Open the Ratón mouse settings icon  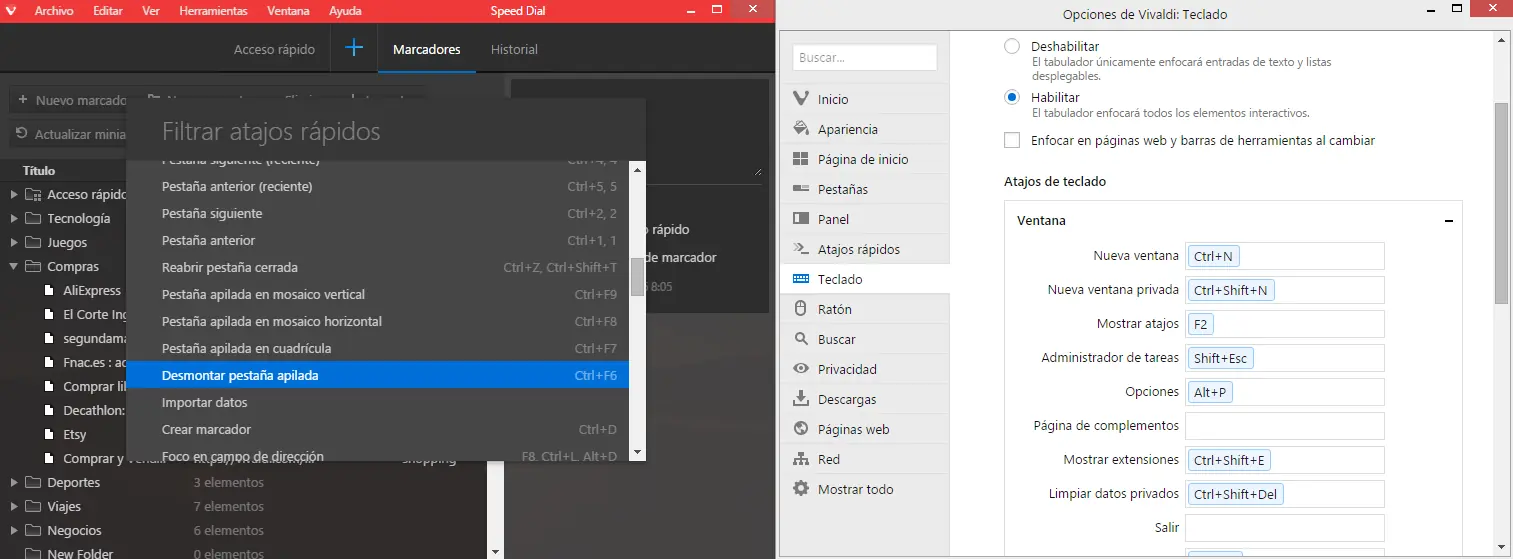(x=800, y=309)
